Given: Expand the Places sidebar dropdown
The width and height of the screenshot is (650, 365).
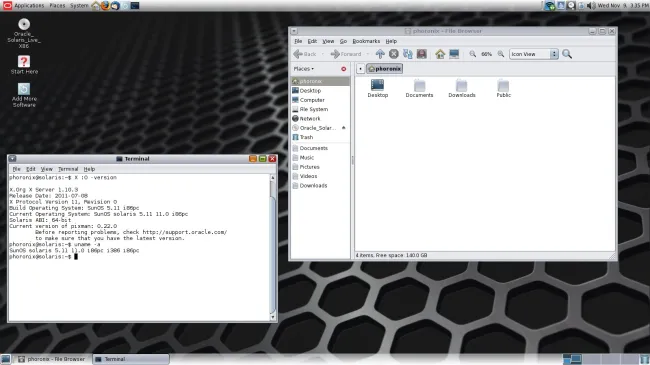Looking at the screenshot, I should point(304,69).
